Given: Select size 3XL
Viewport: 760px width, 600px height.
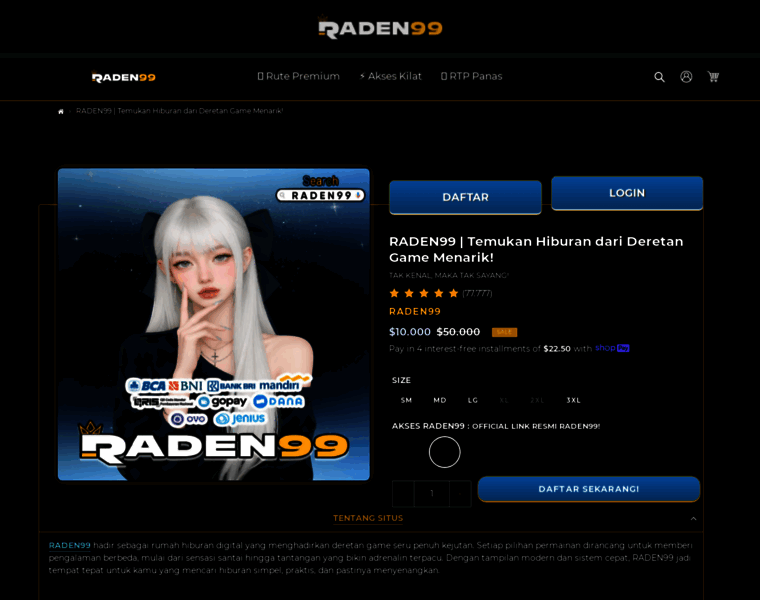Looking at the screenshot, I should (x=573, y=400).
